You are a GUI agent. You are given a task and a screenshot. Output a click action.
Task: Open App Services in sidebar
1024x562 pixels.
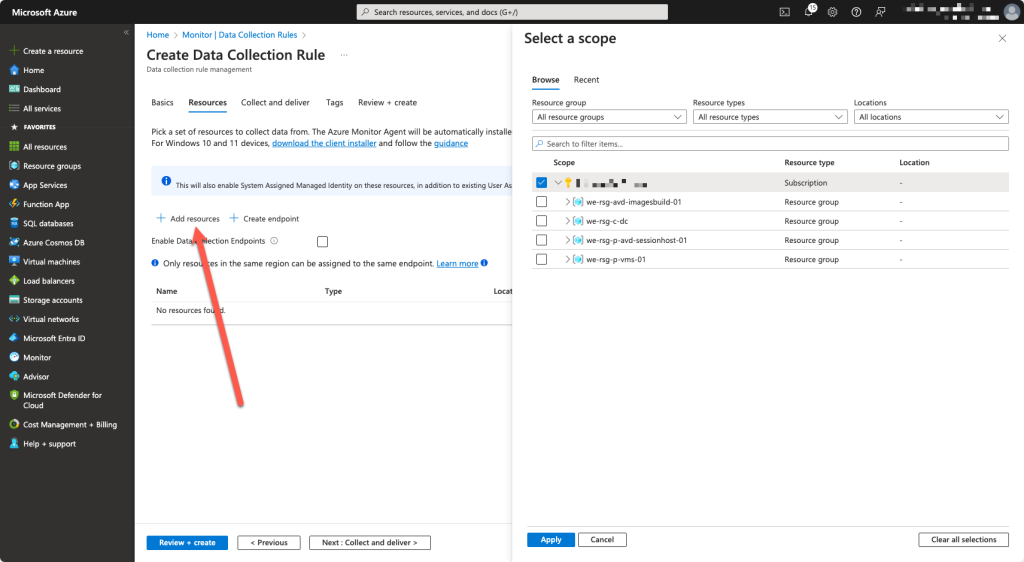click(44, 185)
